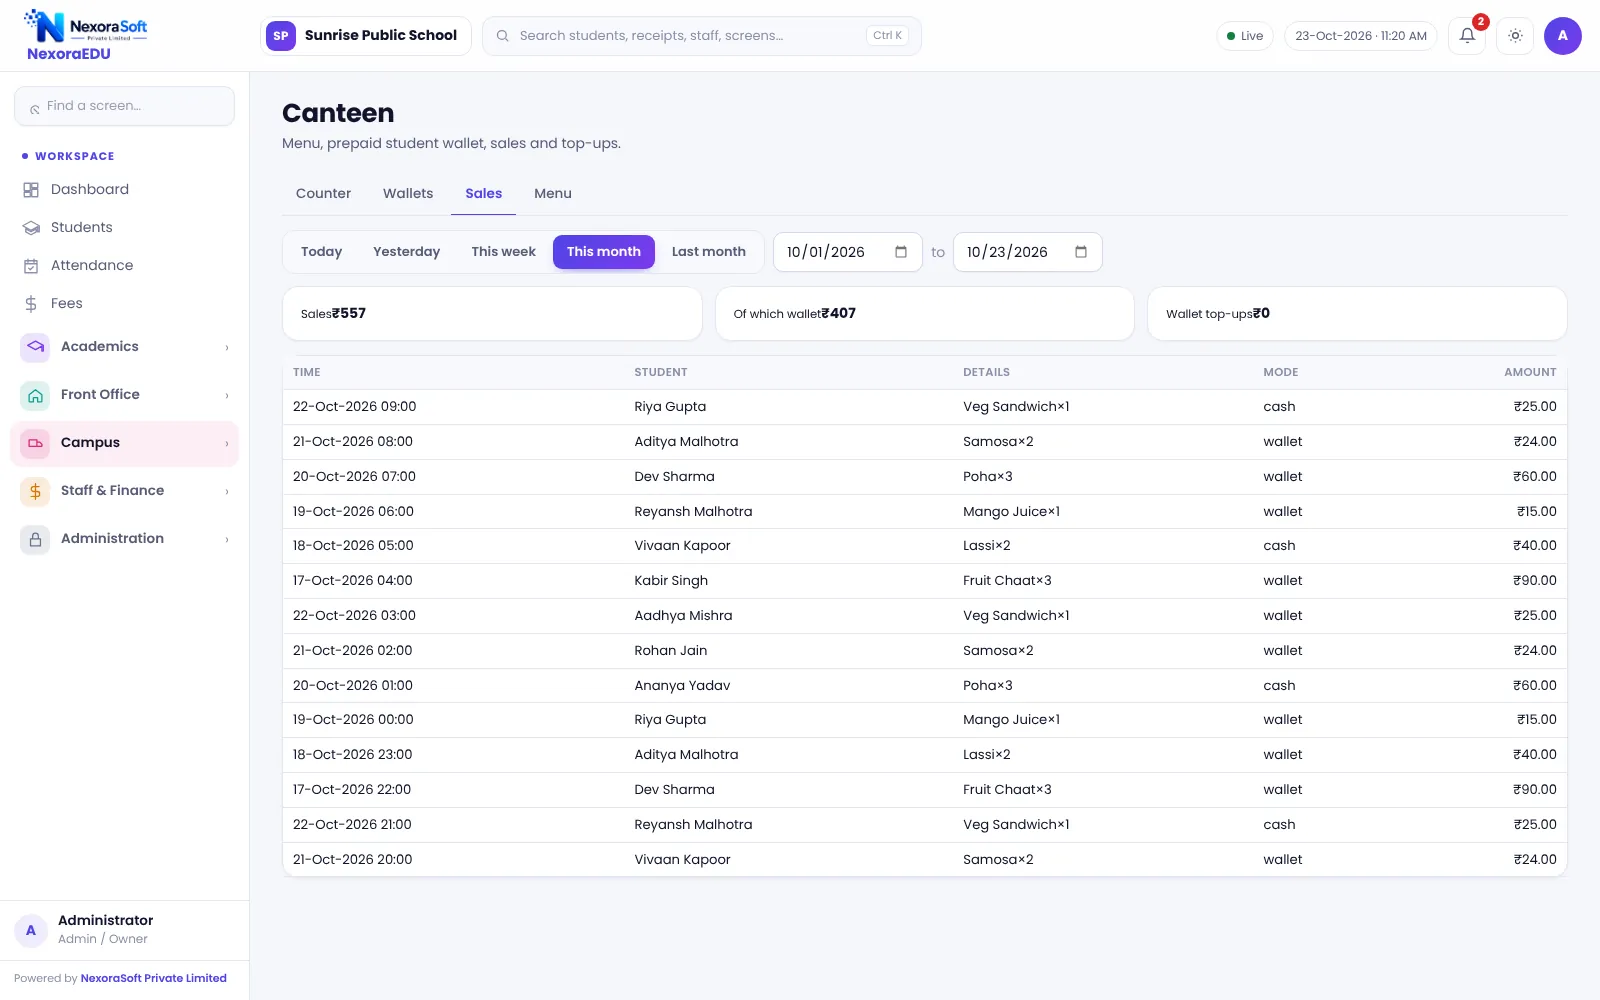This screenshot has width=1600, height=1000.
Task: Filter sales by This week
Action: coord(503,252)
